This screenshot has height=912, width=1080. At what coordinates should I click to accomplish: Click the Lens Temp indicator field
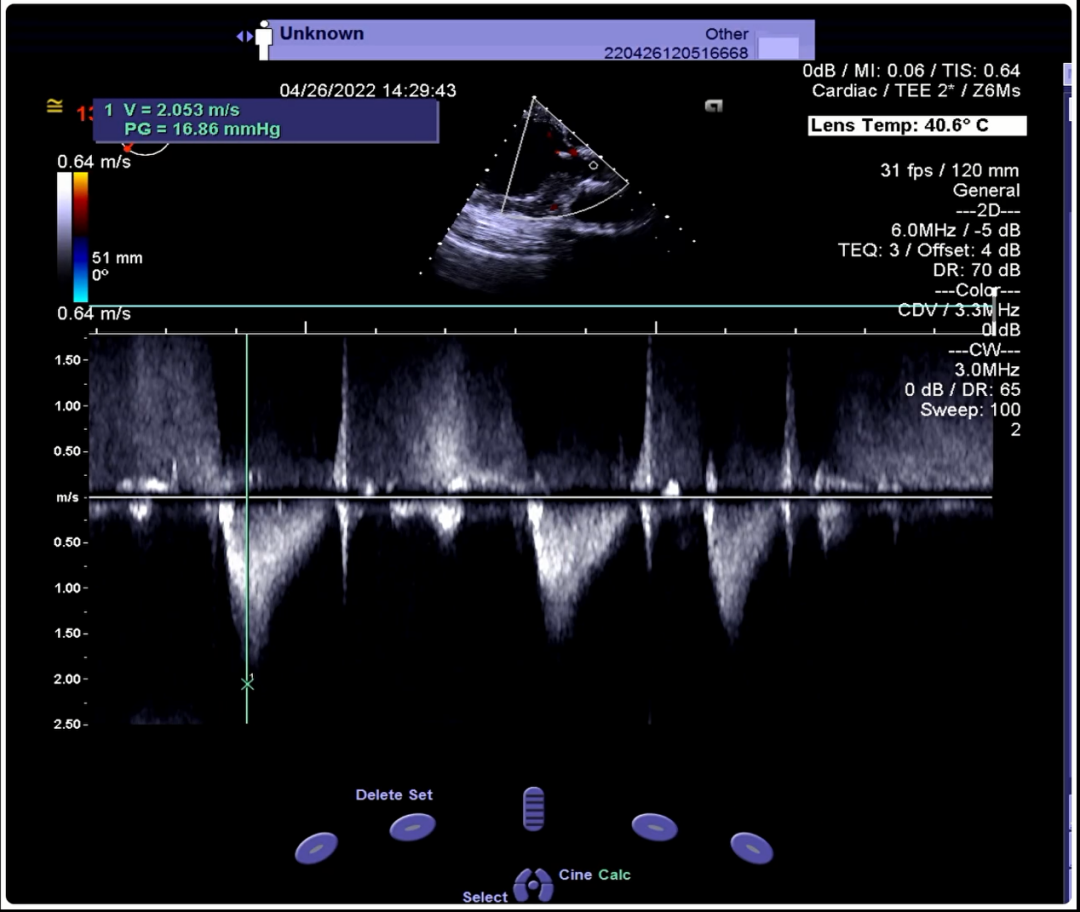(917, 126)
